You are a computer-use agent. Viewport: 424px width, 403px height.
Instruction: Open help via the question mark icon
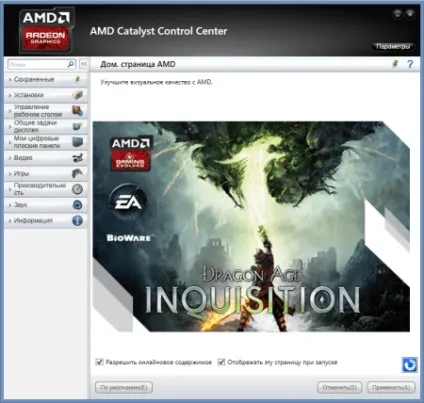(x=410, y=64)
